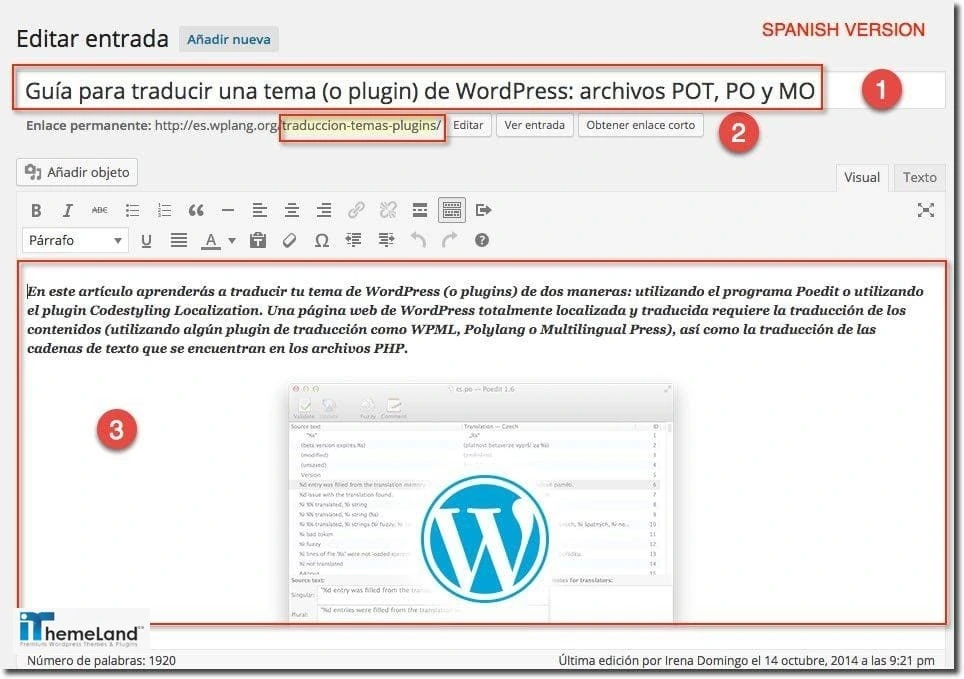Insert a horizontal line
The image size is (964, 679).
[x=228, y=210]
